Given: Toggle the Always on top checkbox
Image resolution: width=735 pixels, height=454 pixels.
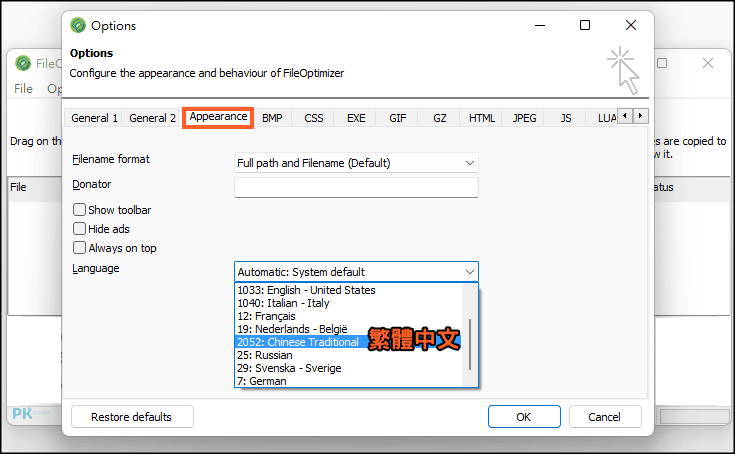Looking at the screenshot, I should (x=80, y=248).
